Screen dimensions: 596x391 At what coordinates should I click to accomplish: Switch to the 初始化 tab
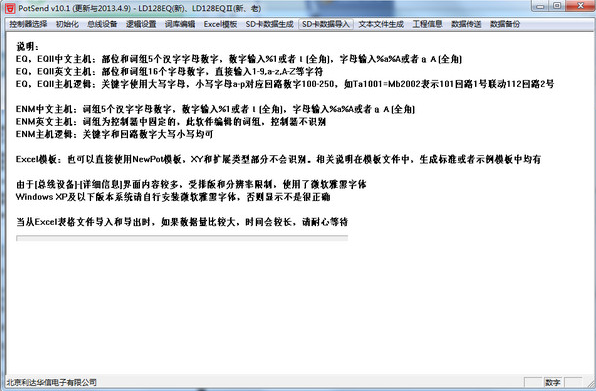[67, 24]
